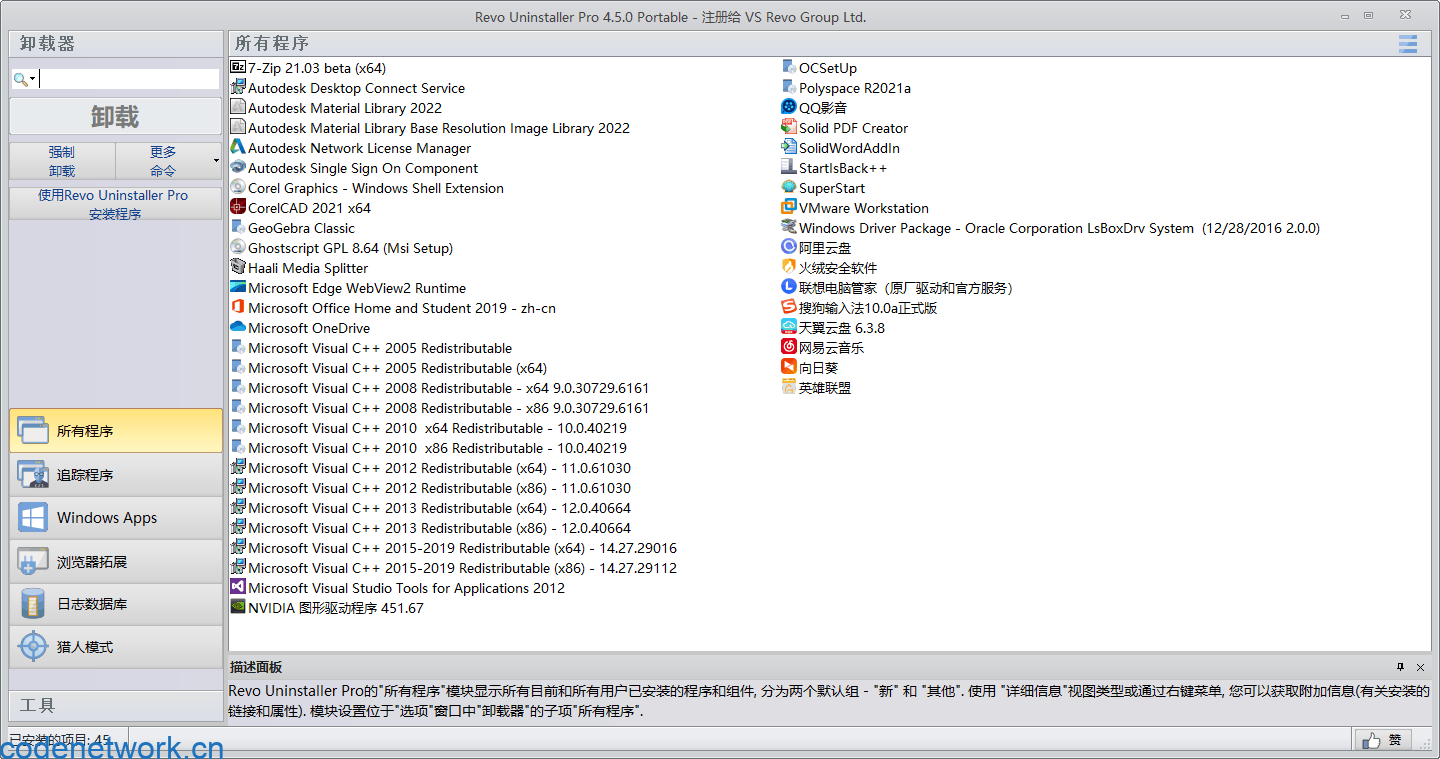The height and width of the screenshot is (759, 1440).
Task: Expand the 更多命令 dropdown arrow
Action: click(216, 161)
